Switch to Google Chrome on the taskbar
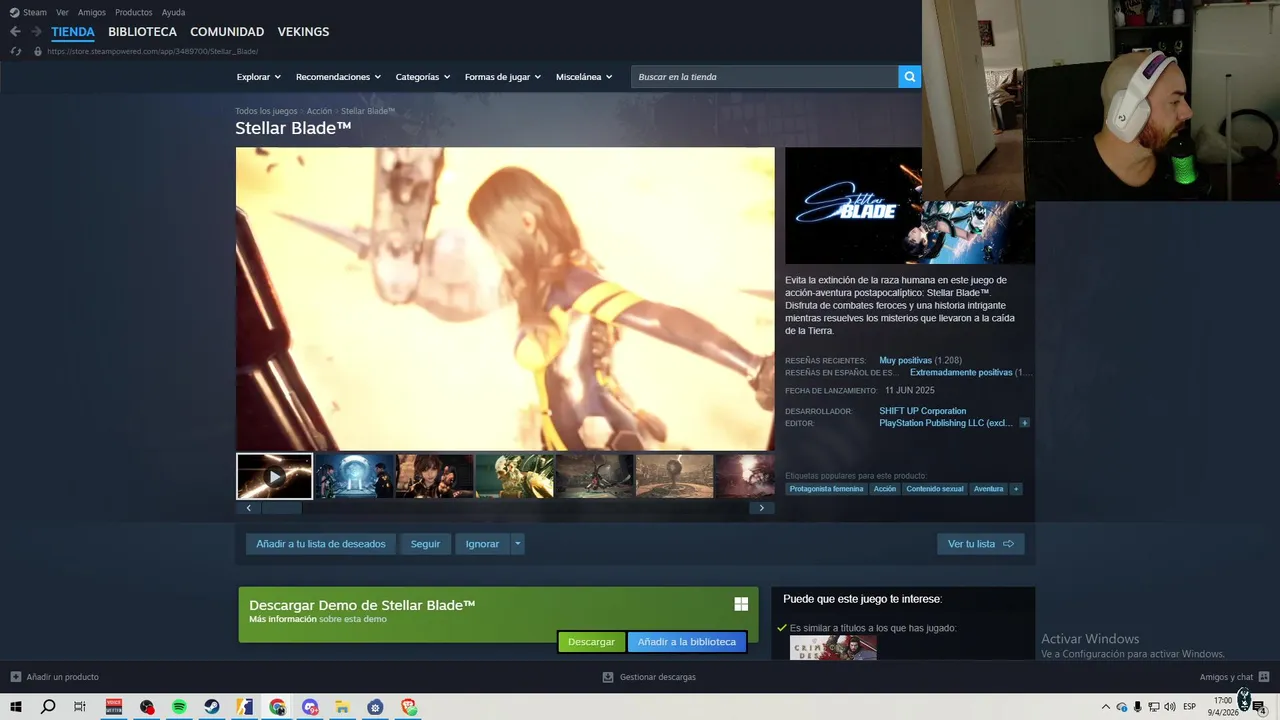 point(277,707)
